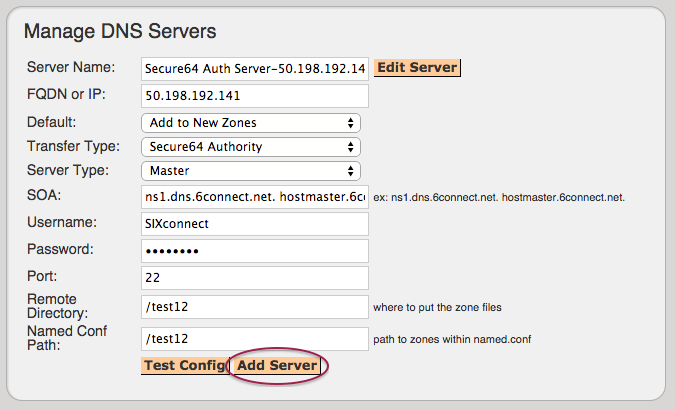Screen dimensions: 675x410
Task: Click the arrows on the Default selector
Action: 350,123
